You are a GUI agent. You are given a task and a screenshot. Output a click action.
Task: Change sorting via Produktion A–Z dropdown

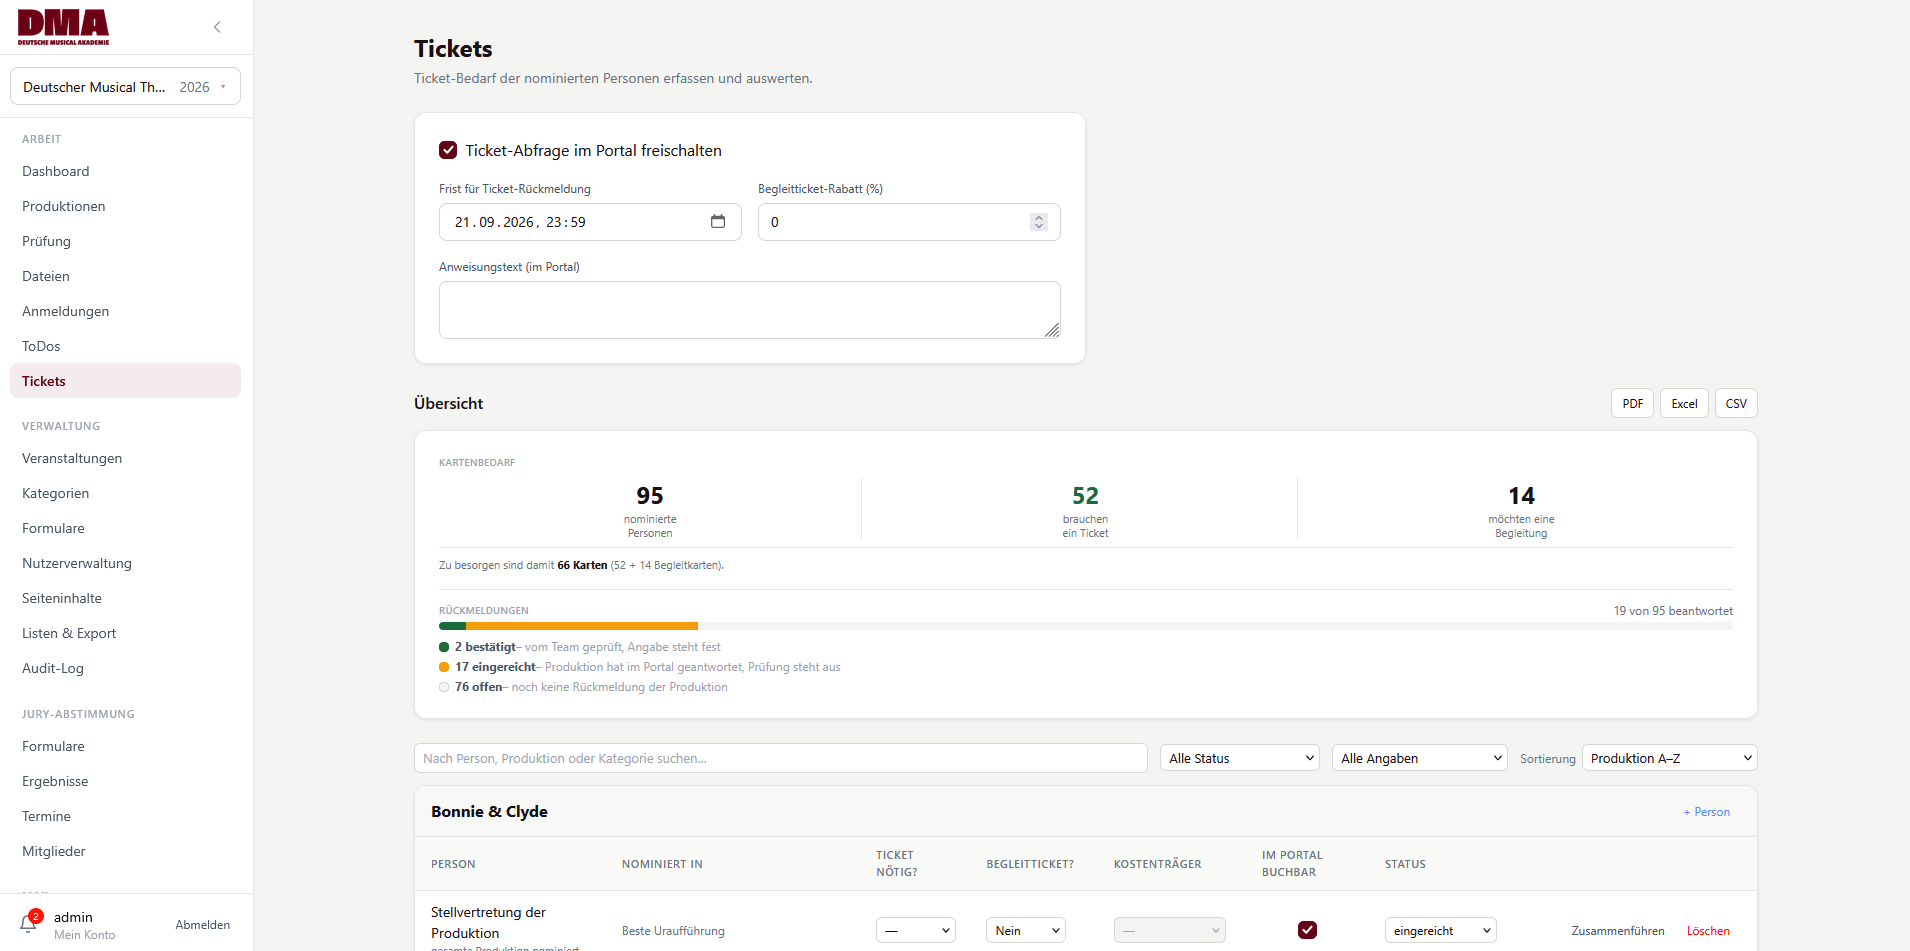1670,758
